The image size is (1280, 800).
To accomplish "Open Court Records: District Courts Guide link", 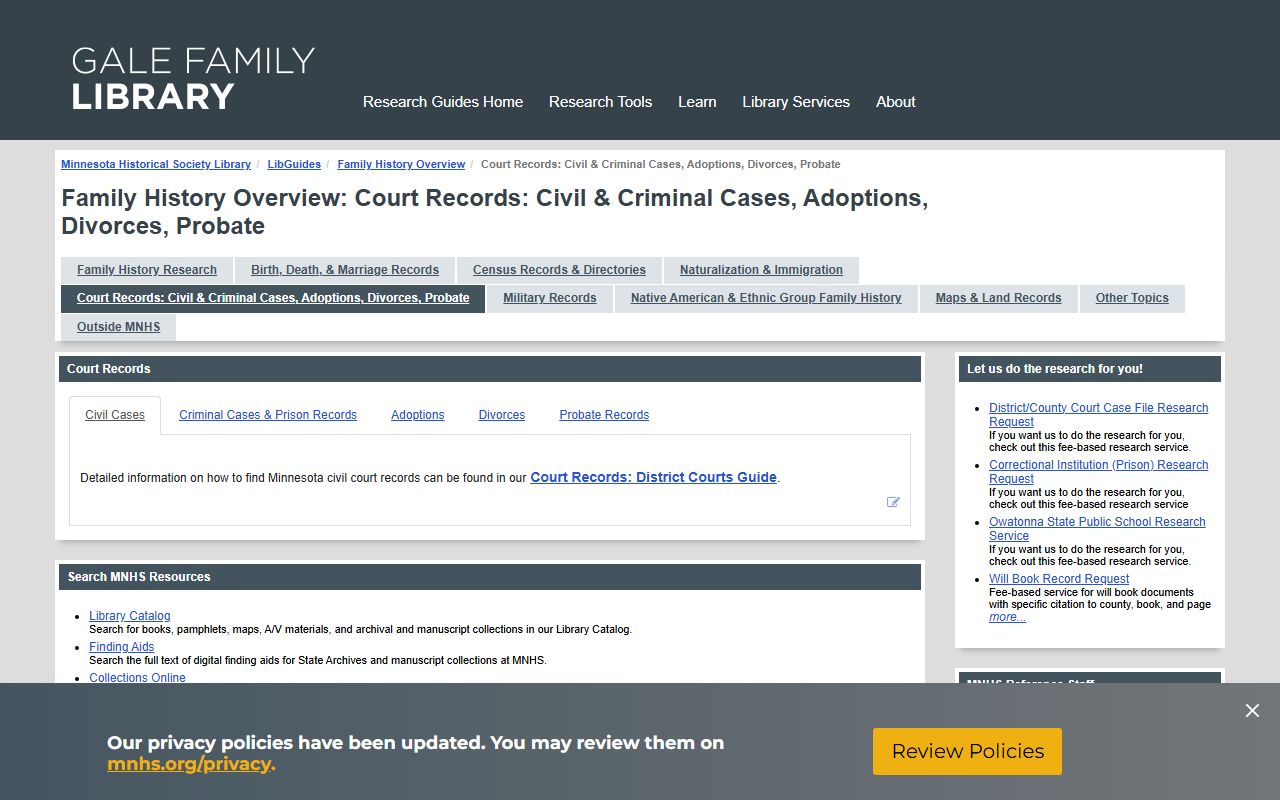I will [653, 477].
